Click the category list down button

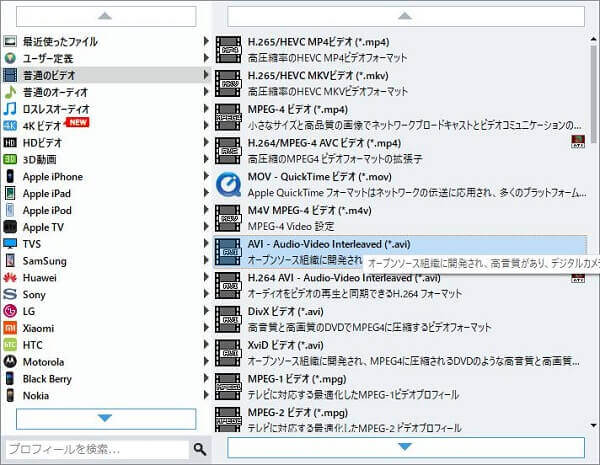106,419
